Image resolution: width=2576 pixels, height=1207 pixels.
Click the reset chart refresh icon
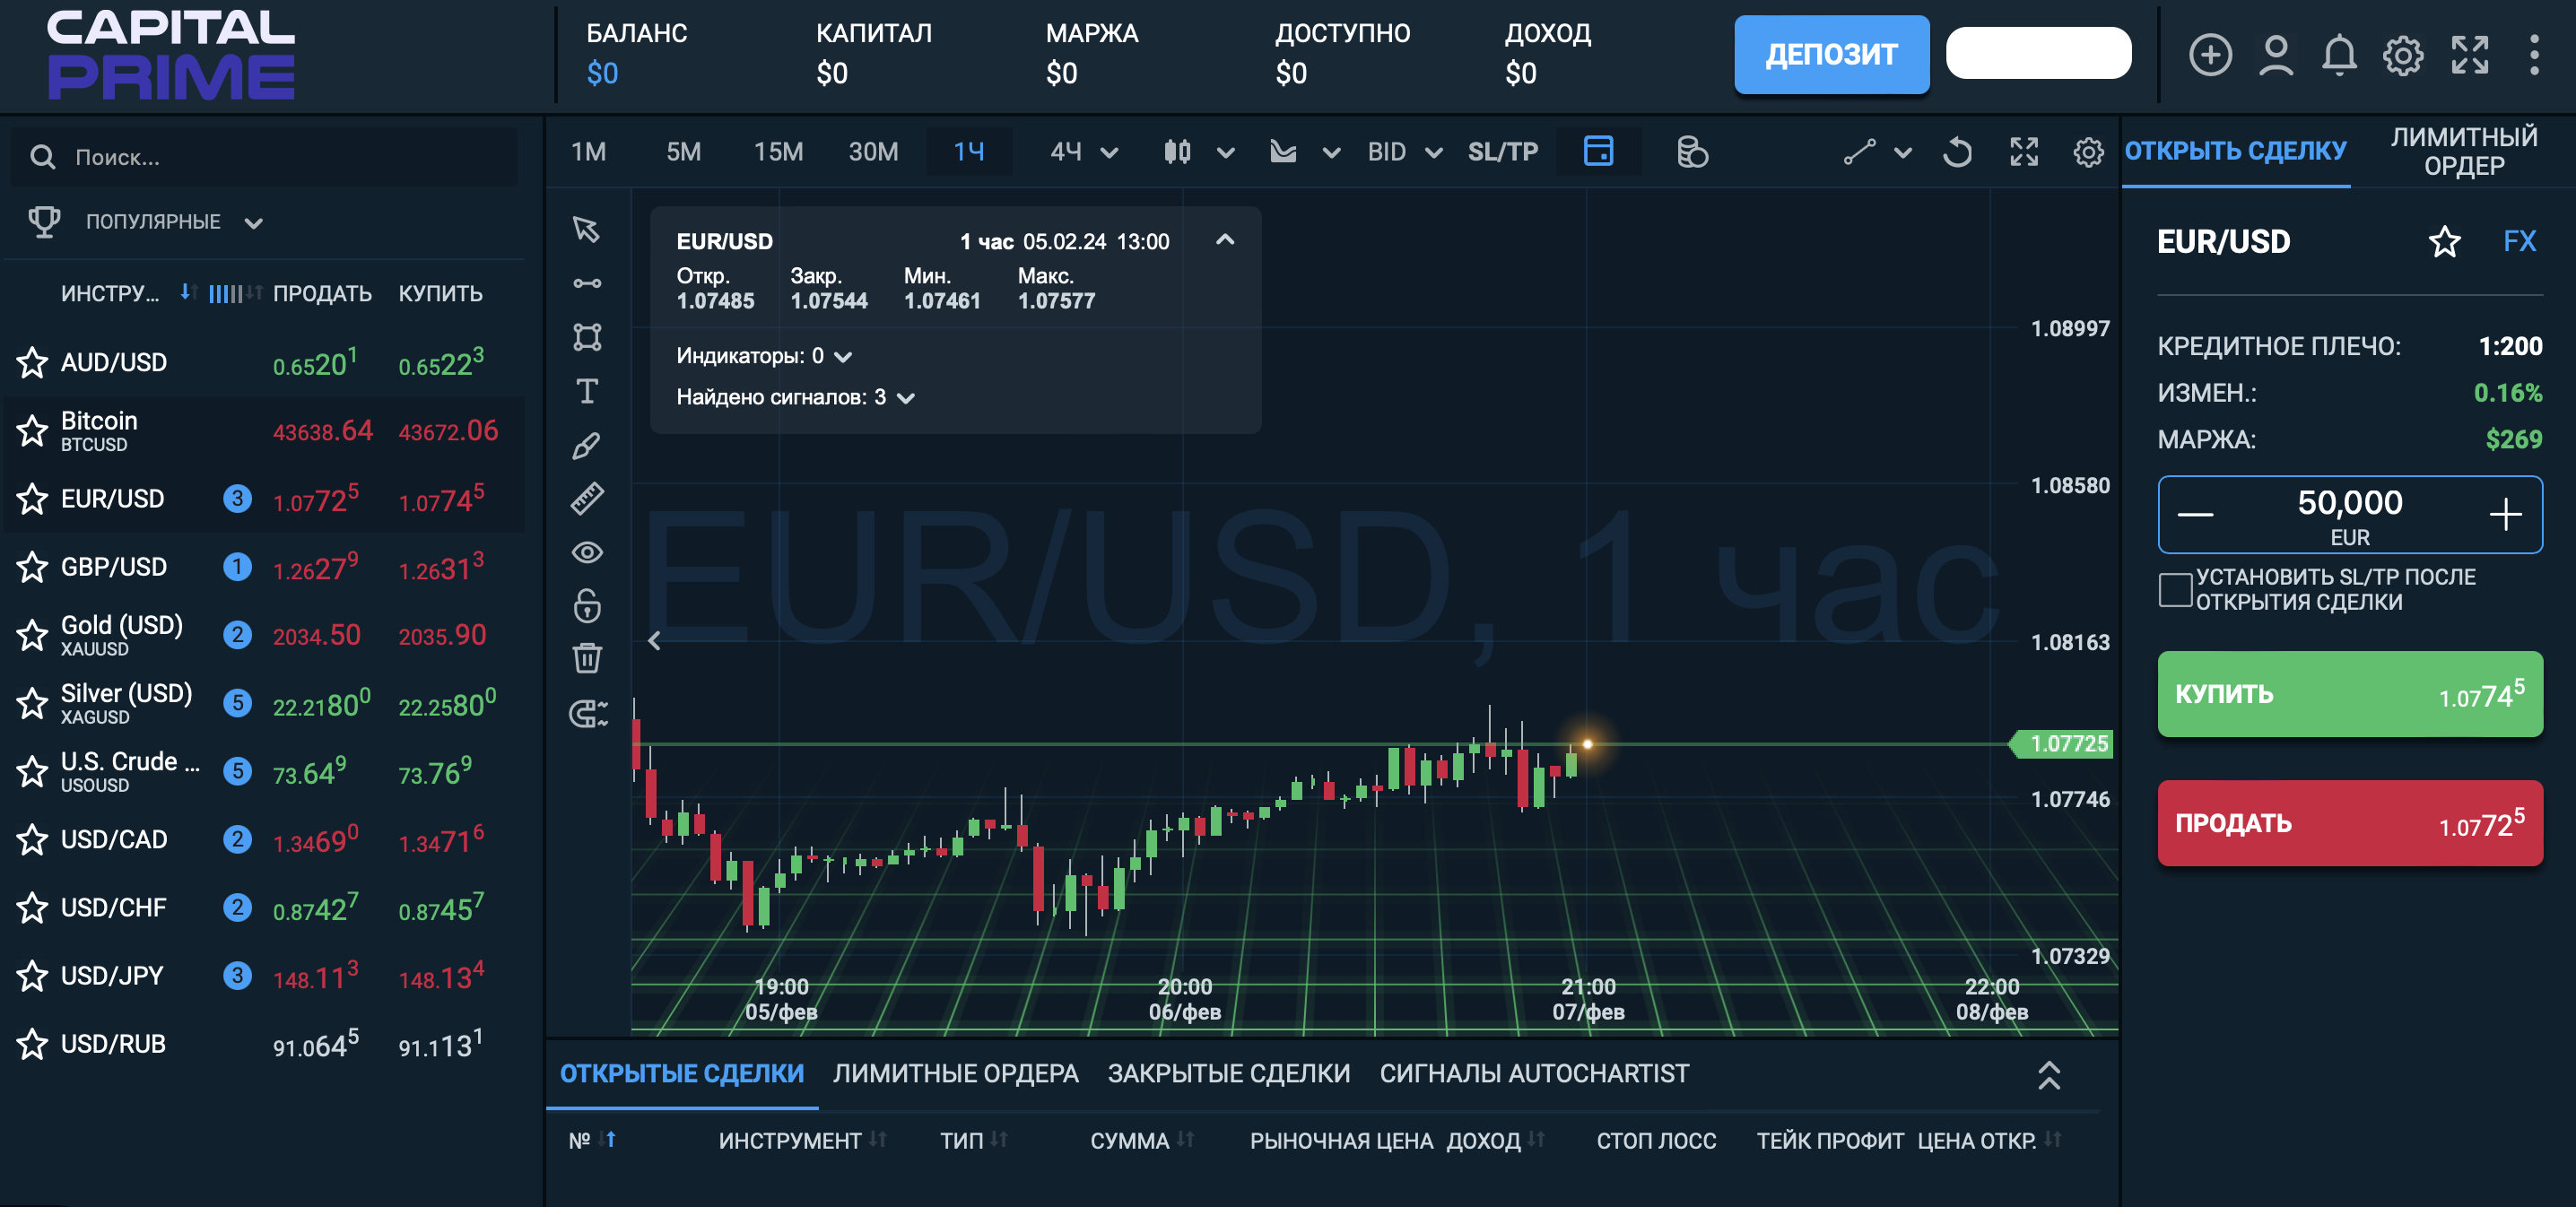tap(1957, 152)
